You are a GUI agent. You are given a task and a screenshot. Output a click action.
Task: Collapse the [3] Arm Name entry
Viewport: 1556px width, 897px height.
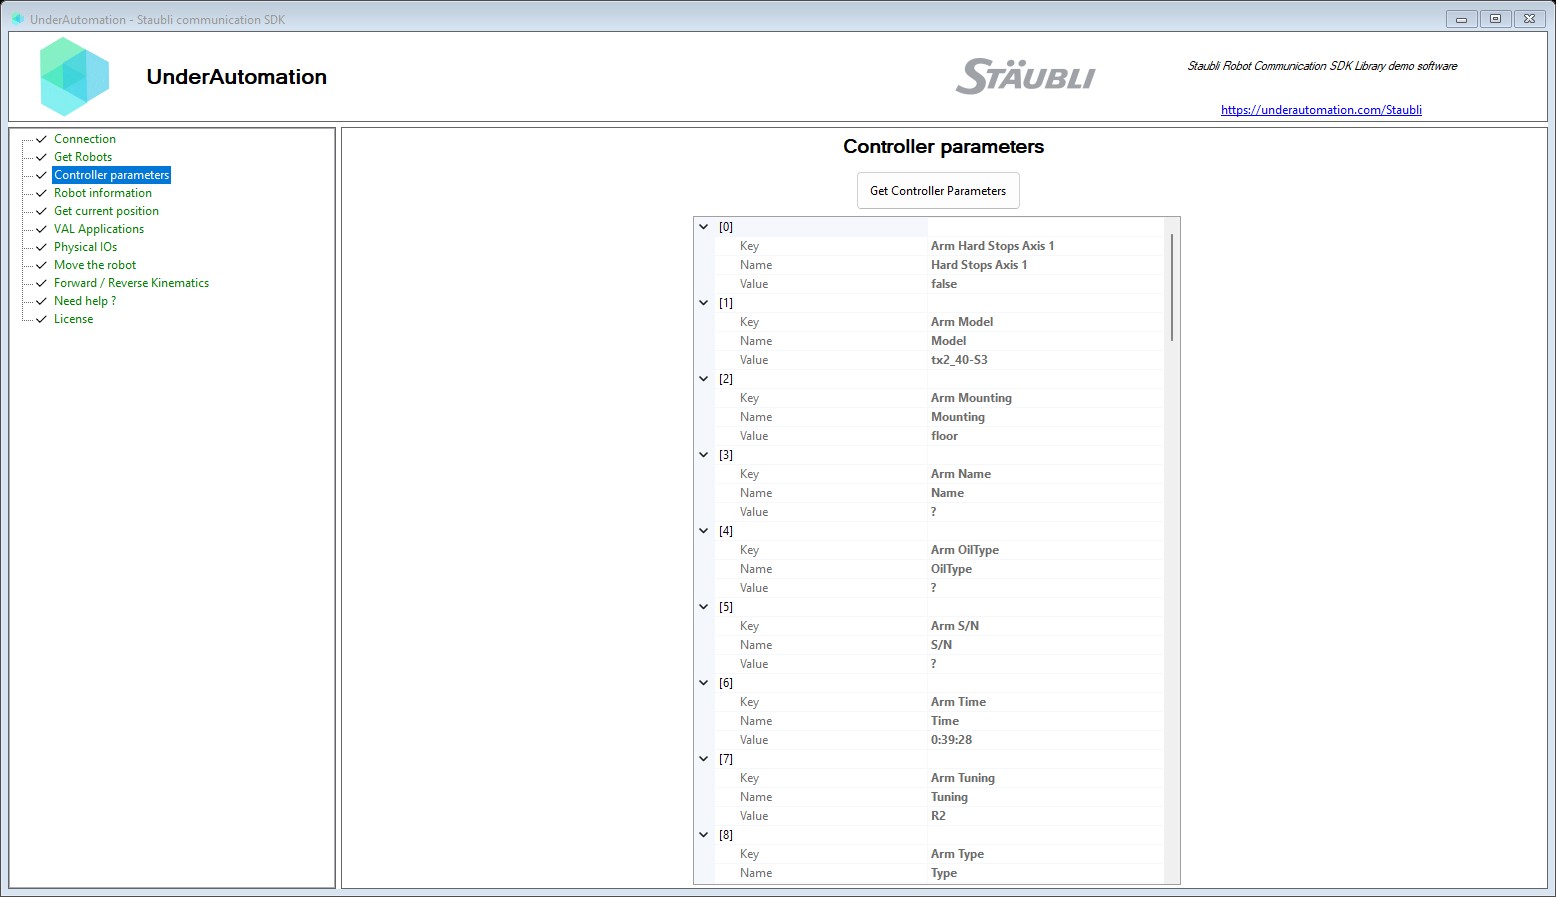pos(703,454)
